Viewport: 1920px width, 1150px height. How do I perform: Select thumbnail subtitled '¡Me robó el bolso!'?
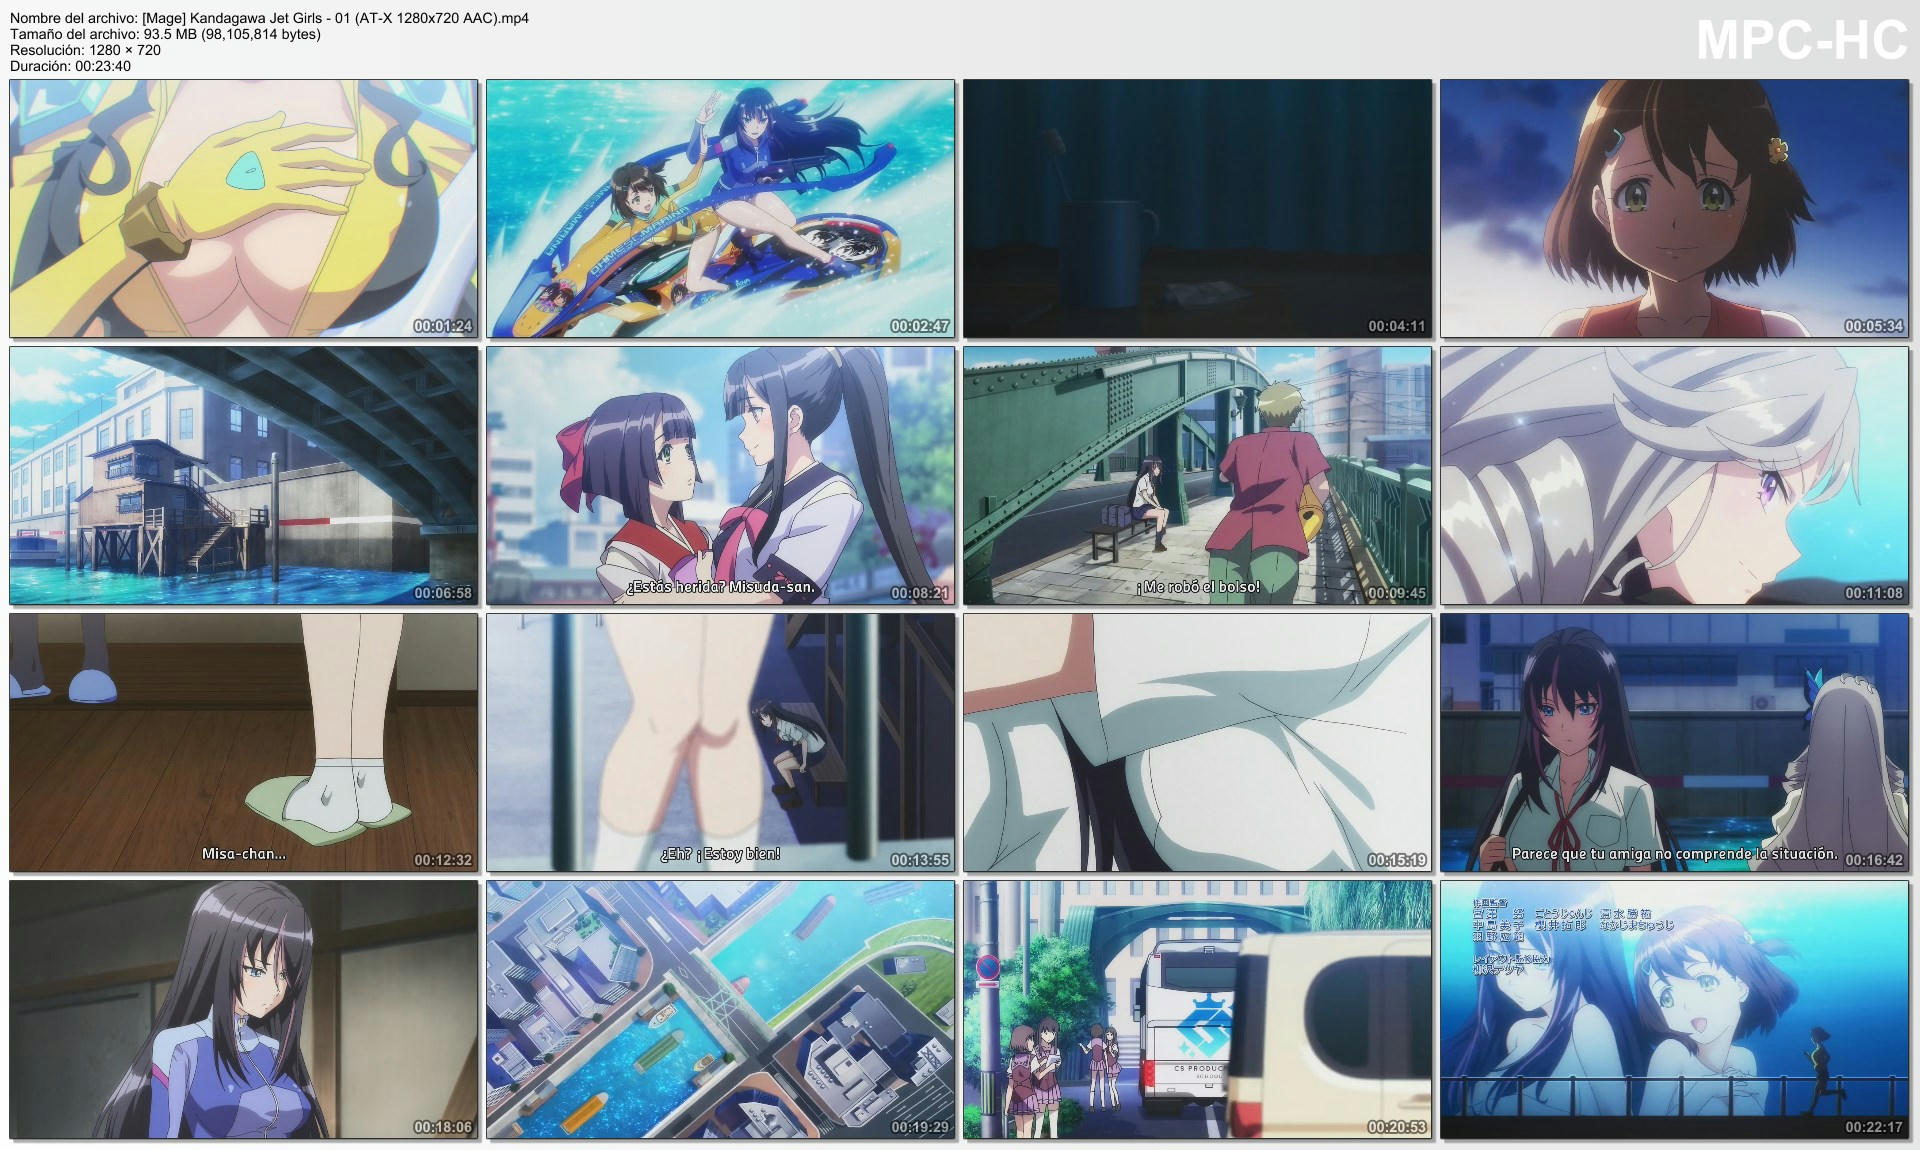(x=1198, y=476)
